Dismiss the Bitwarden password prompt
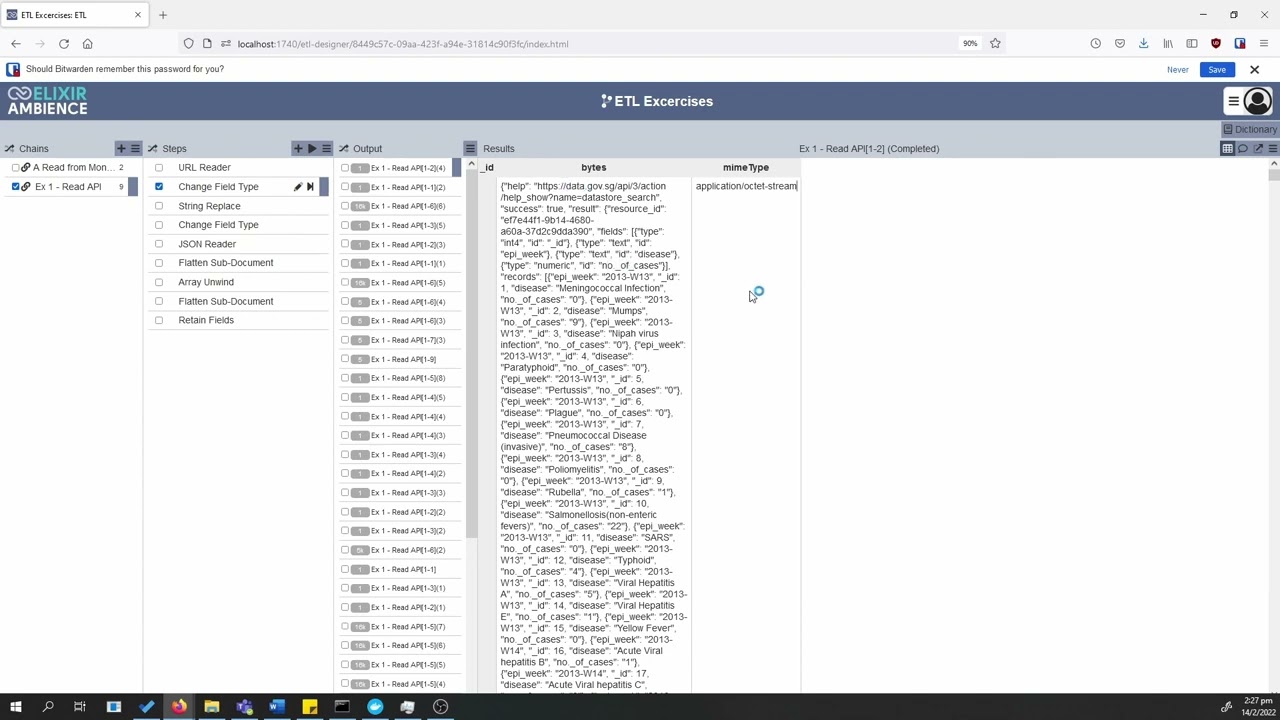 click(x=1254, y=70)
